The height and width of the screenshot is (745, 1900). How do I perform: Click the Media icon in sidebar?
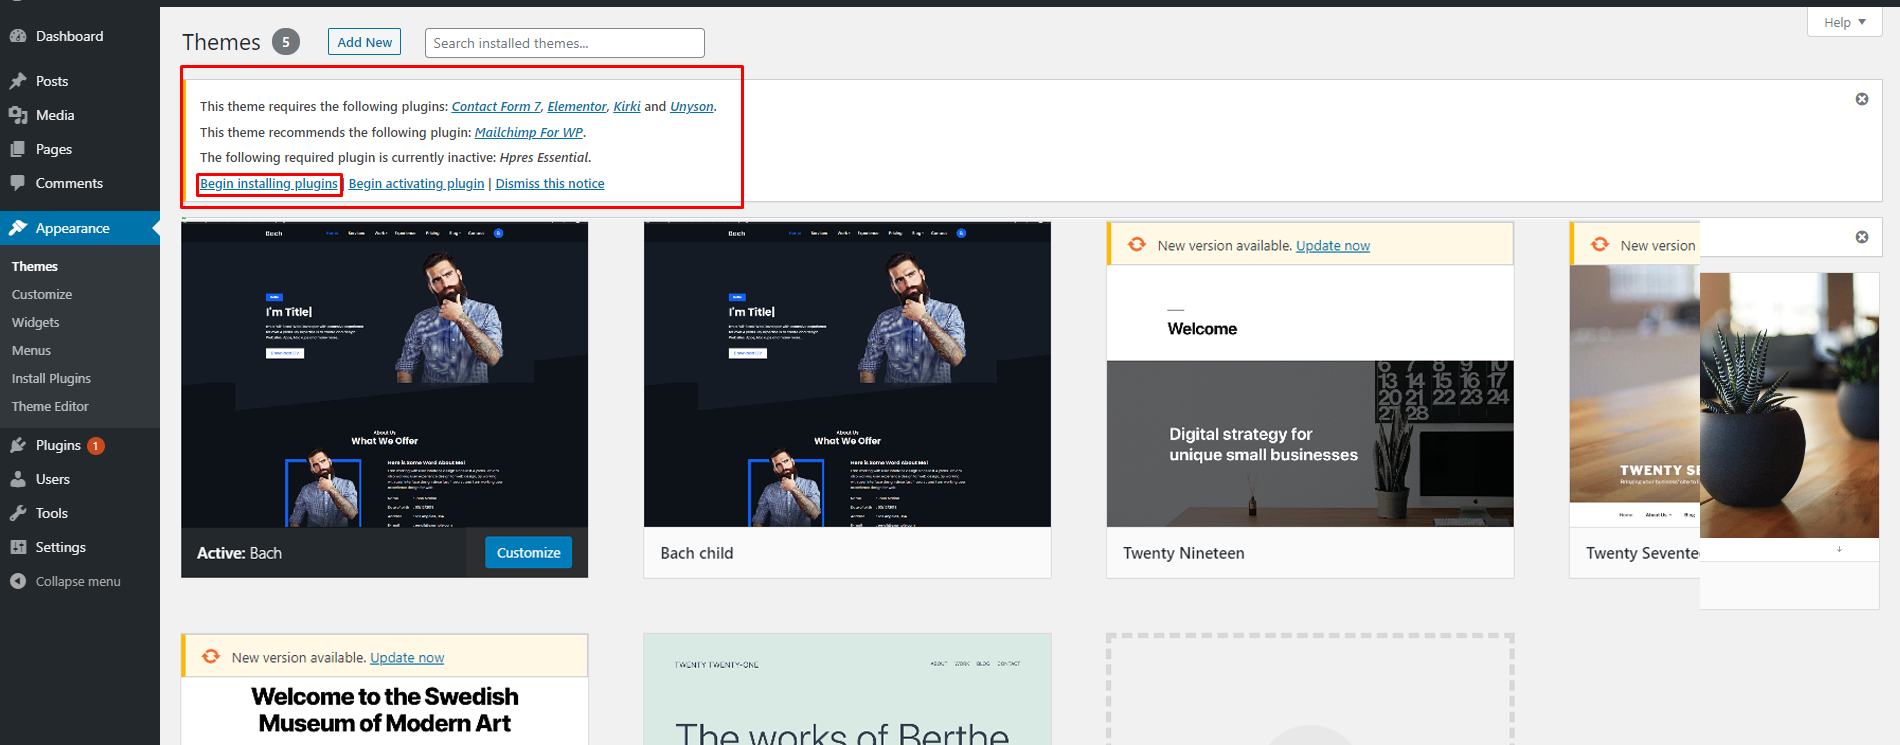[18, 115]
